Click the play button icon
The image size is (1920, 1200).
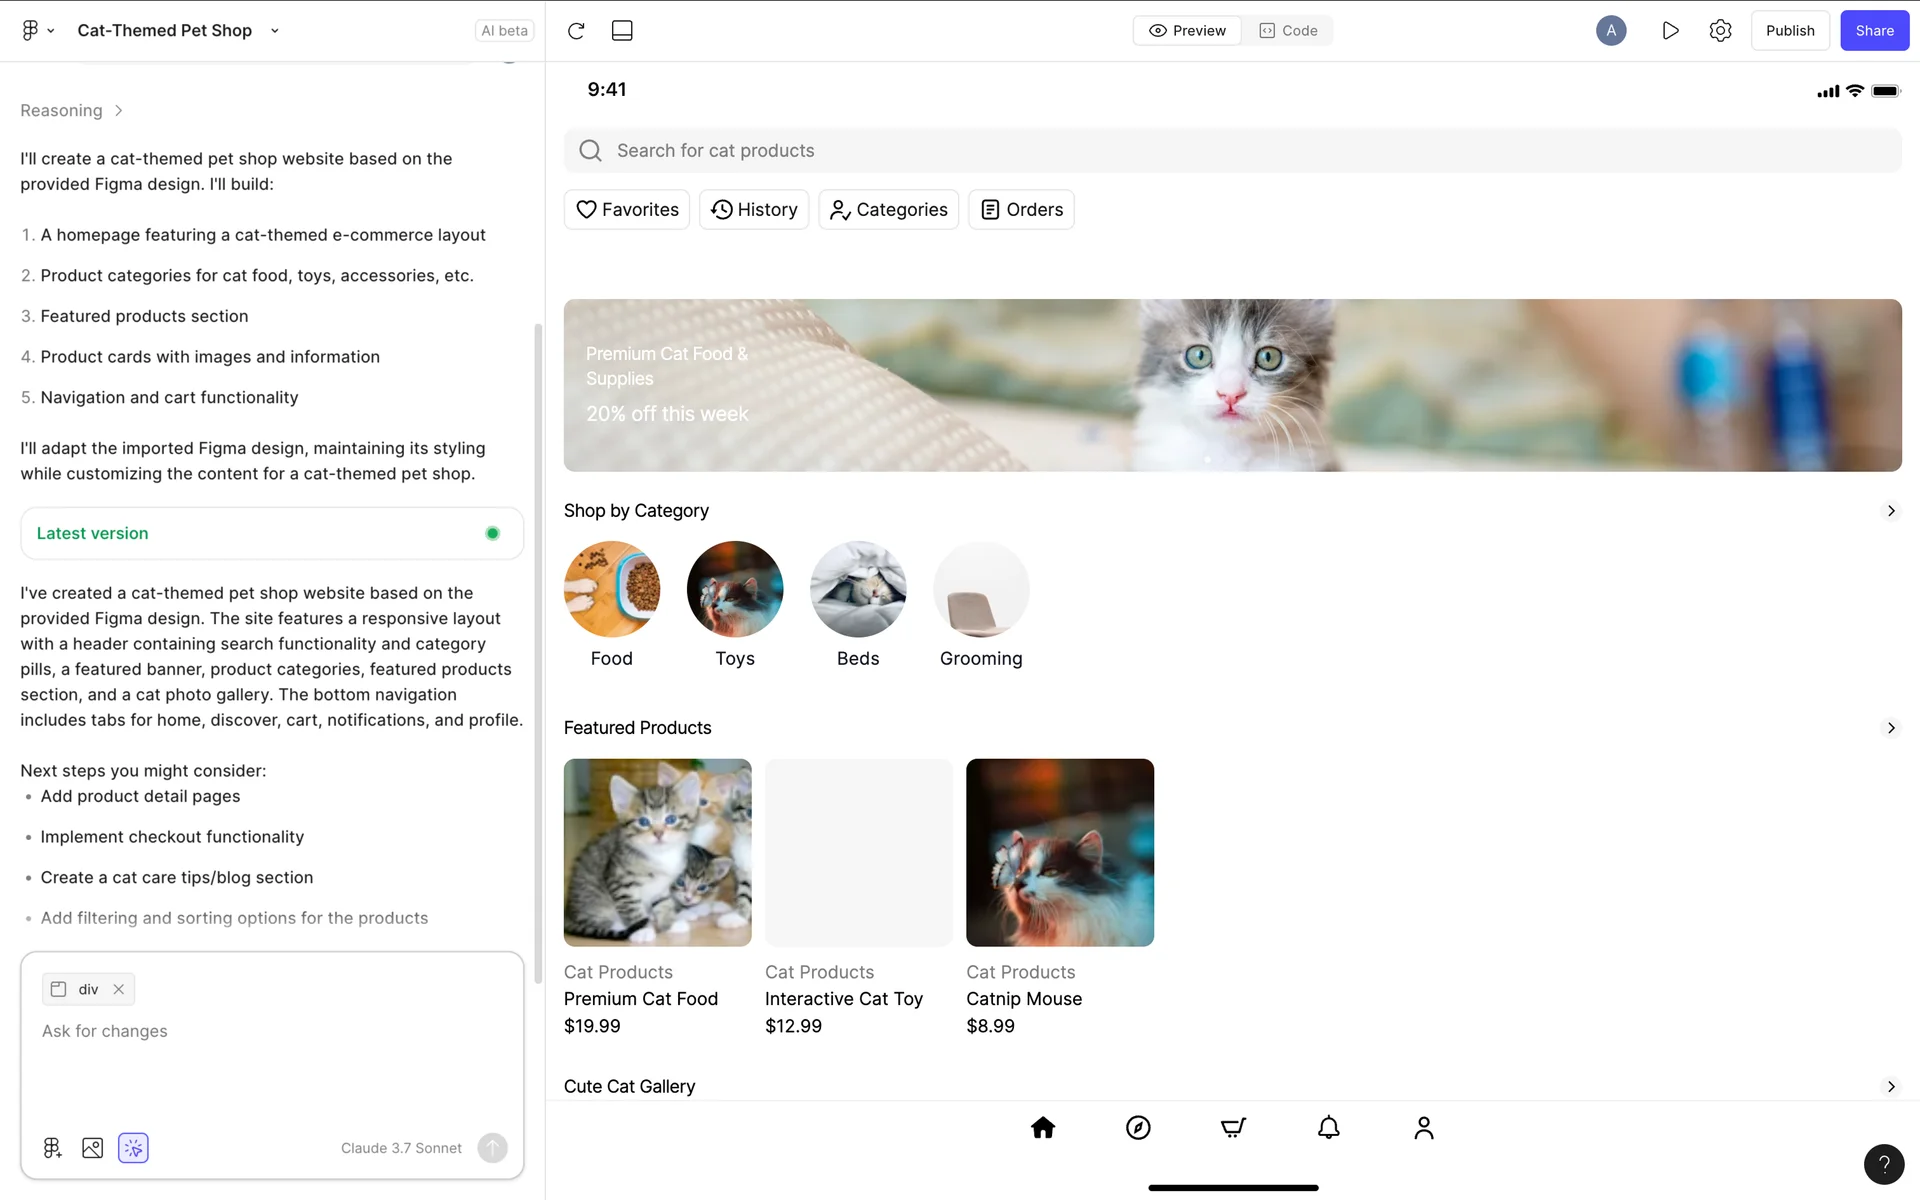tap(1670, 31)
